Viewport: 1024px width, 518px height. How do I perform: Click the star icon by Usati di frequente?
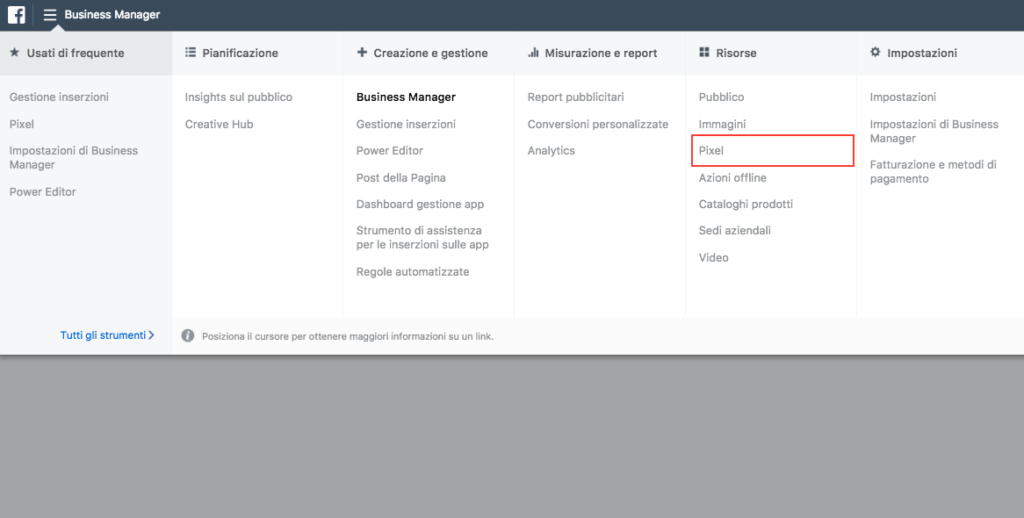pyautogui.click(x=14, y=52)
